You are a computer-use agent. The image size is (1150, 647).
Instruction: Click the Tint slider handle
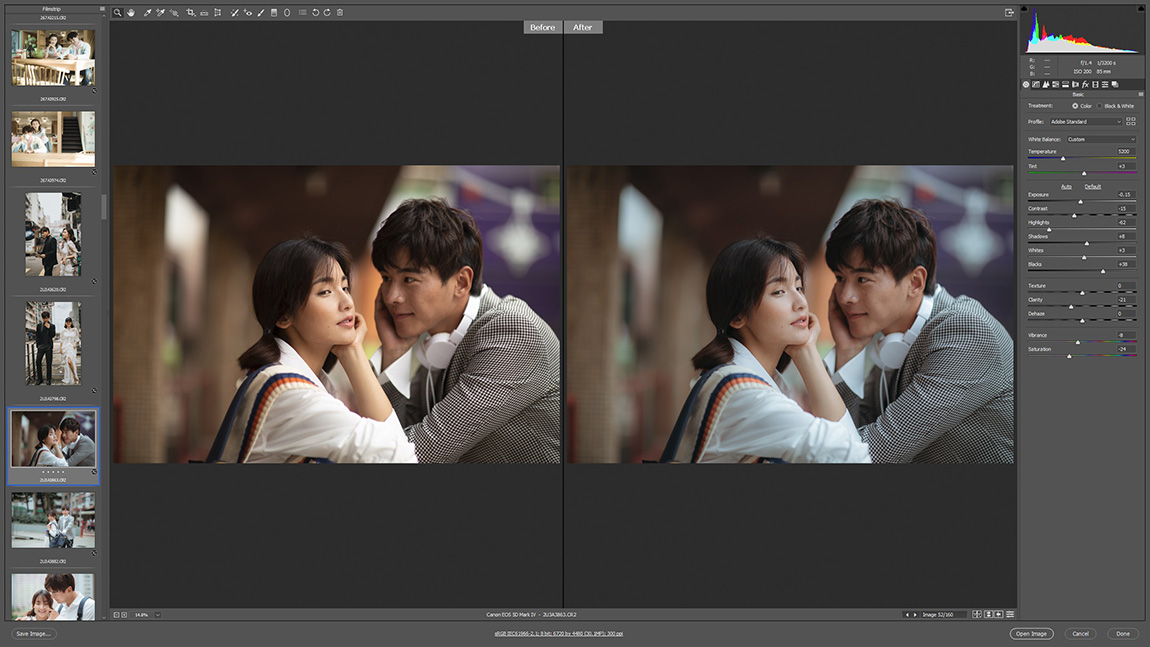pyautogui.click(x=1084, y=173)
